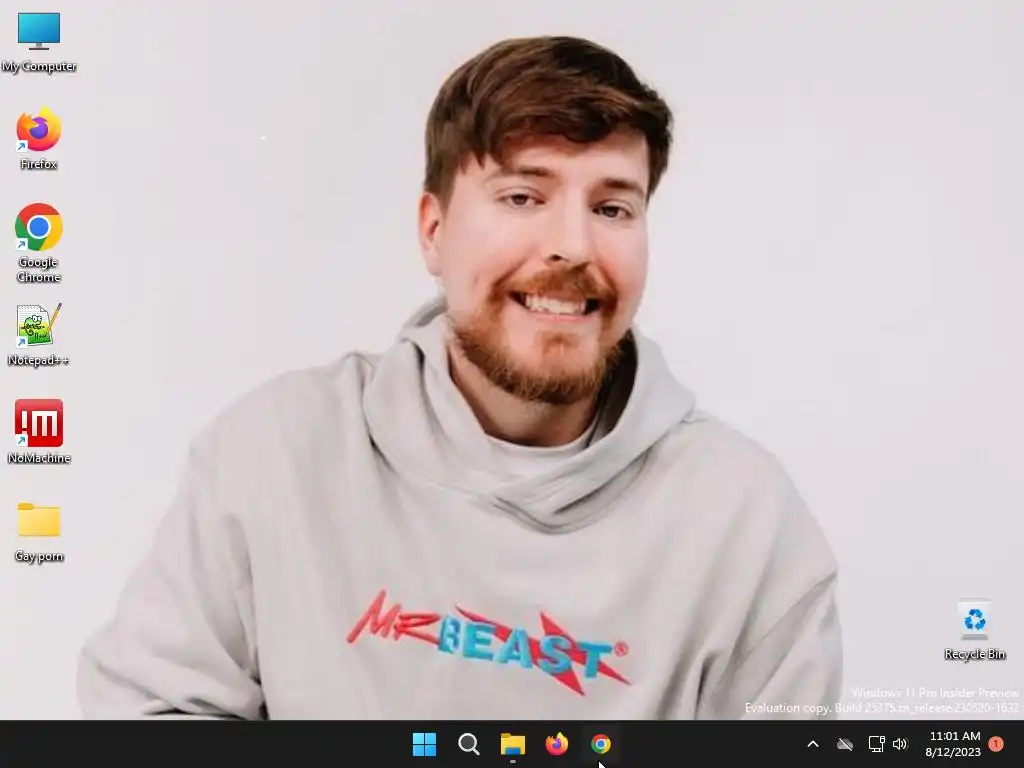The width and height of the screenshot is (1024, 768).
Task: Open network settings from tray icon
Action: coord(876,744)
